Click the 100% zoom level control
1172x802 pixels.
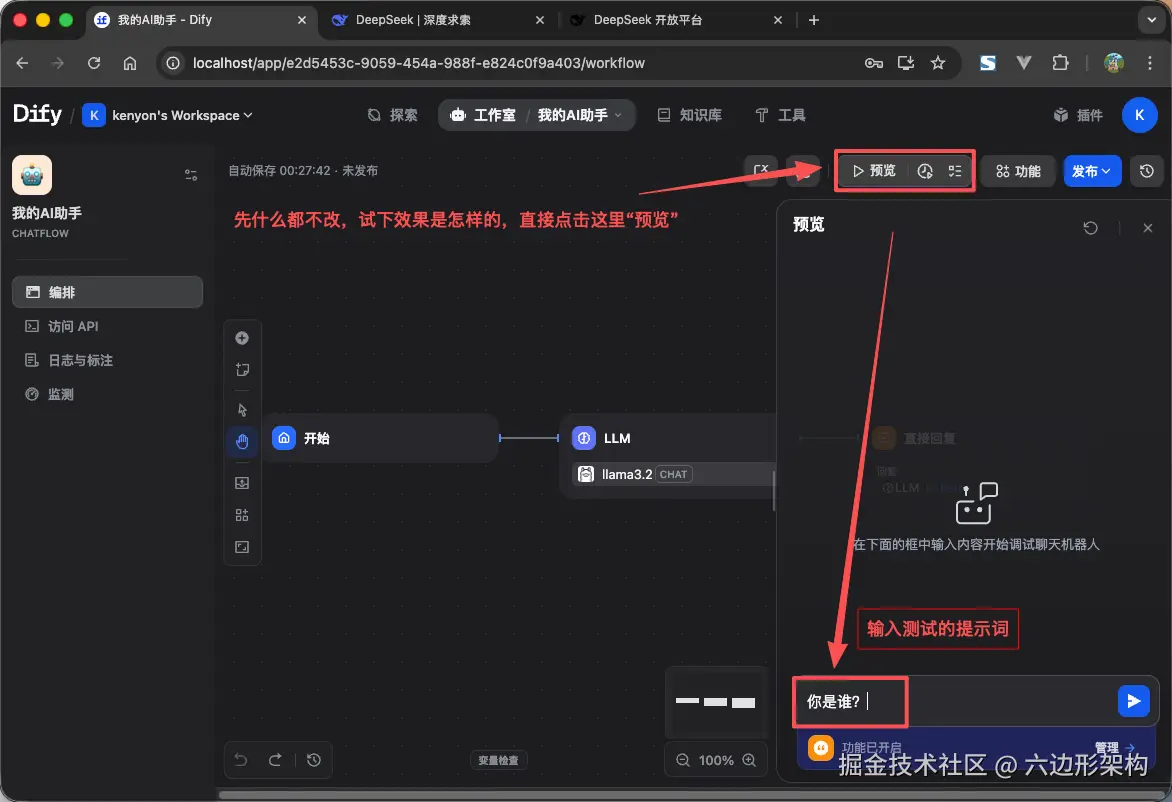715,759
